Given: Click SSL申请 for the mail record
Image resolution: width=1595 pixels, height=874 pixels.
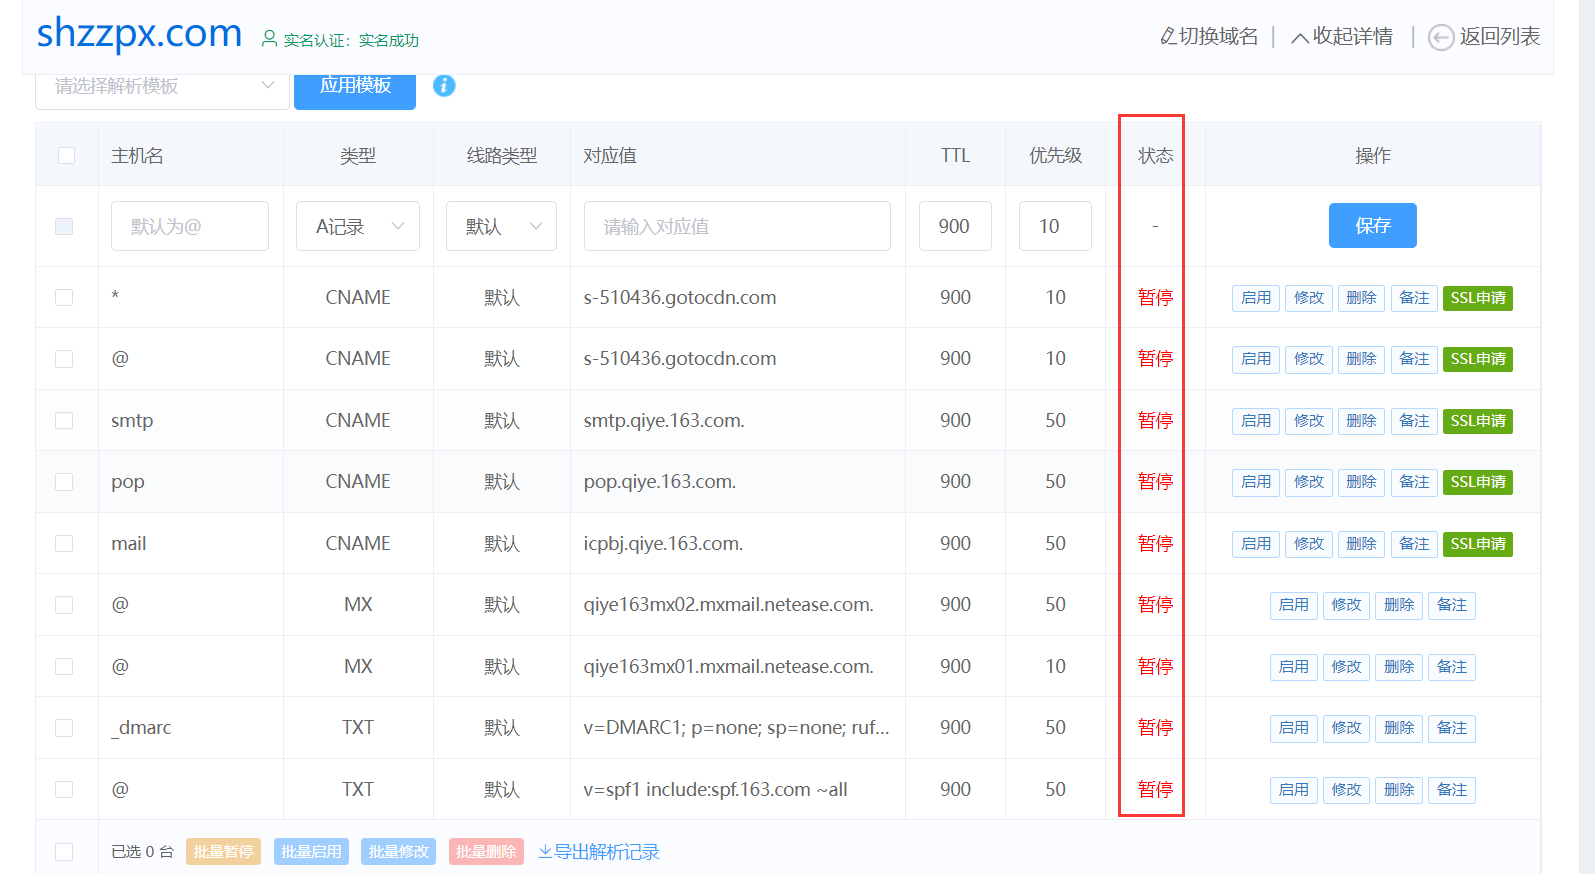Looking at the screenshot, I should click(1477, 544).
